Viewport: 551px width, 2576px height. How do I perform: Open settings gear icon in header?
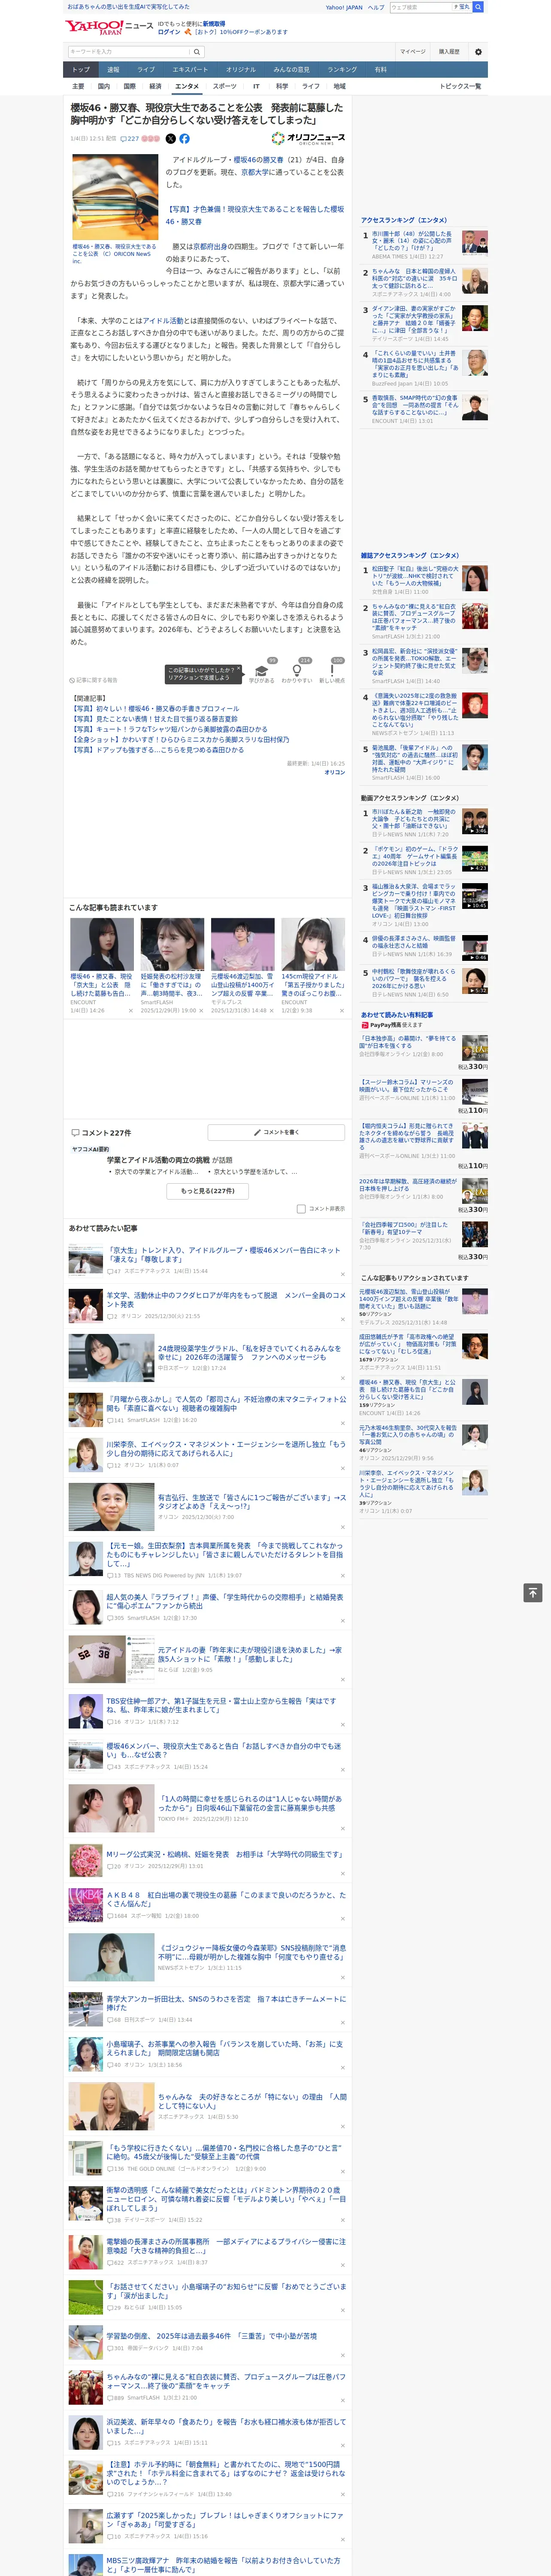point(478,52)
